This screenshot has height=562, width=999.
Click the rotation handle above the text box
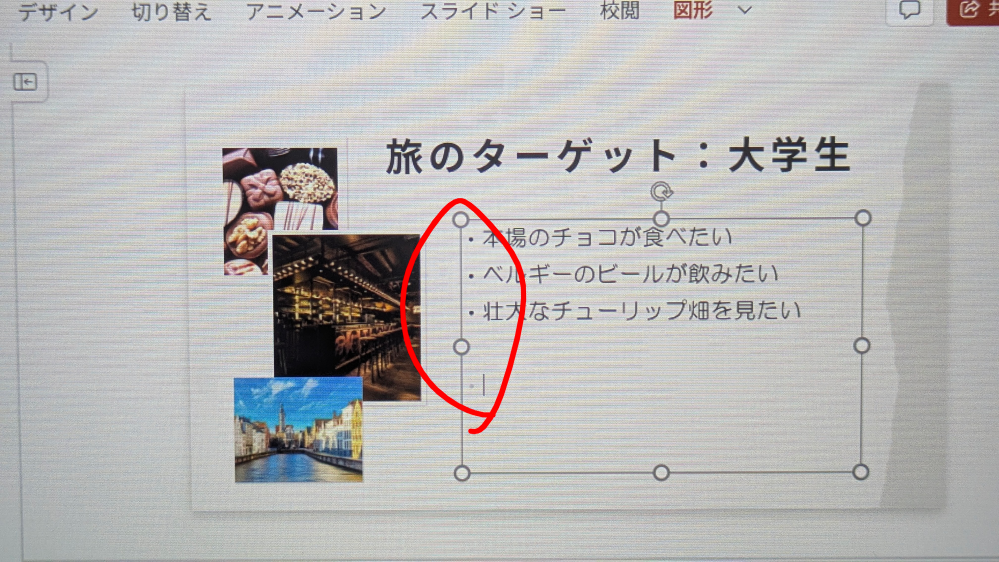(x=661, y=191)
